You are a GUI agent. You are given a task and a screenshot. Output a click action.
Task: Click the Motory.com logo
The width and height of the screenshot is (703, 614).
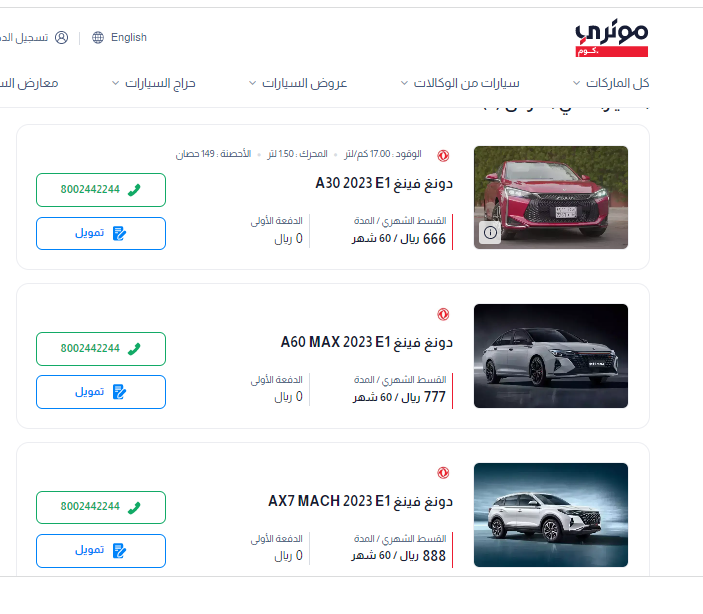pos(612,38)
